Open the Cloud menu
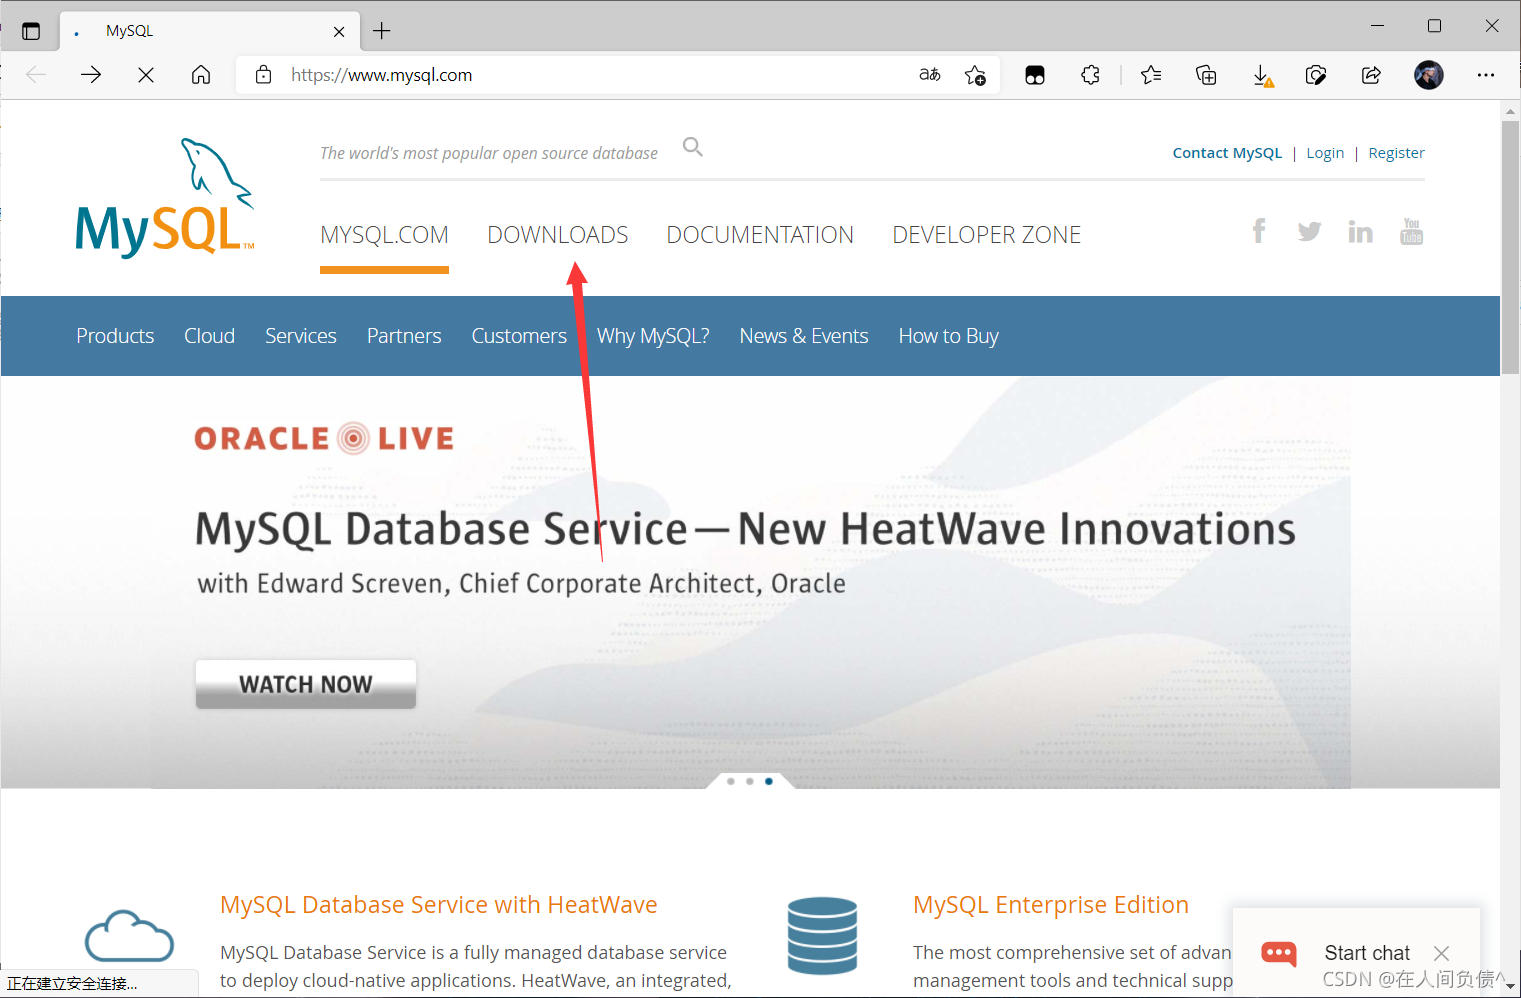This screenshot has width=1521, height=998. coord(209,336)
